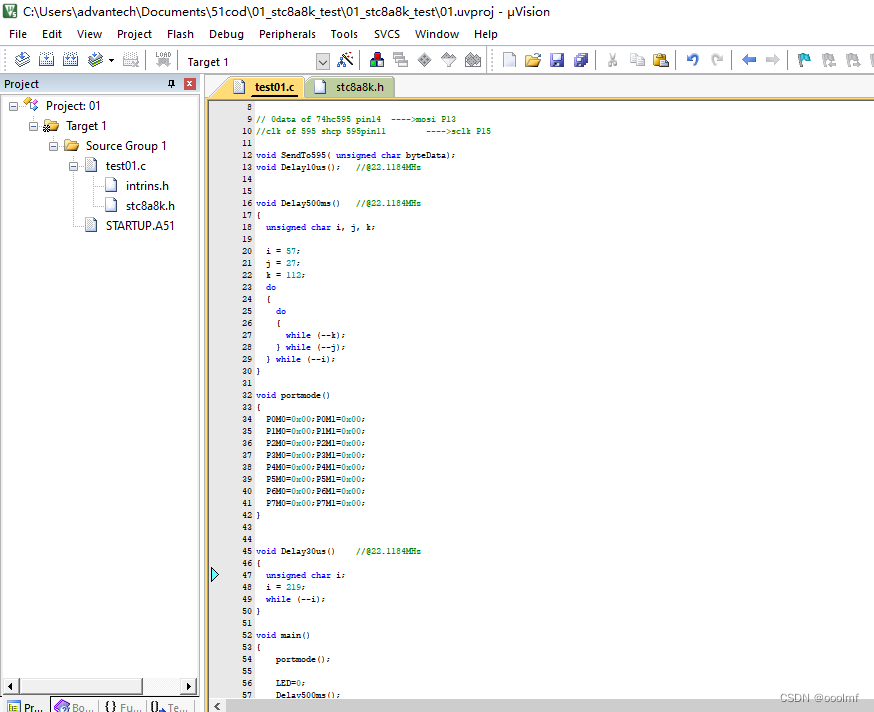Open Options for Target with magic wand icon

[x=345, y=59]
